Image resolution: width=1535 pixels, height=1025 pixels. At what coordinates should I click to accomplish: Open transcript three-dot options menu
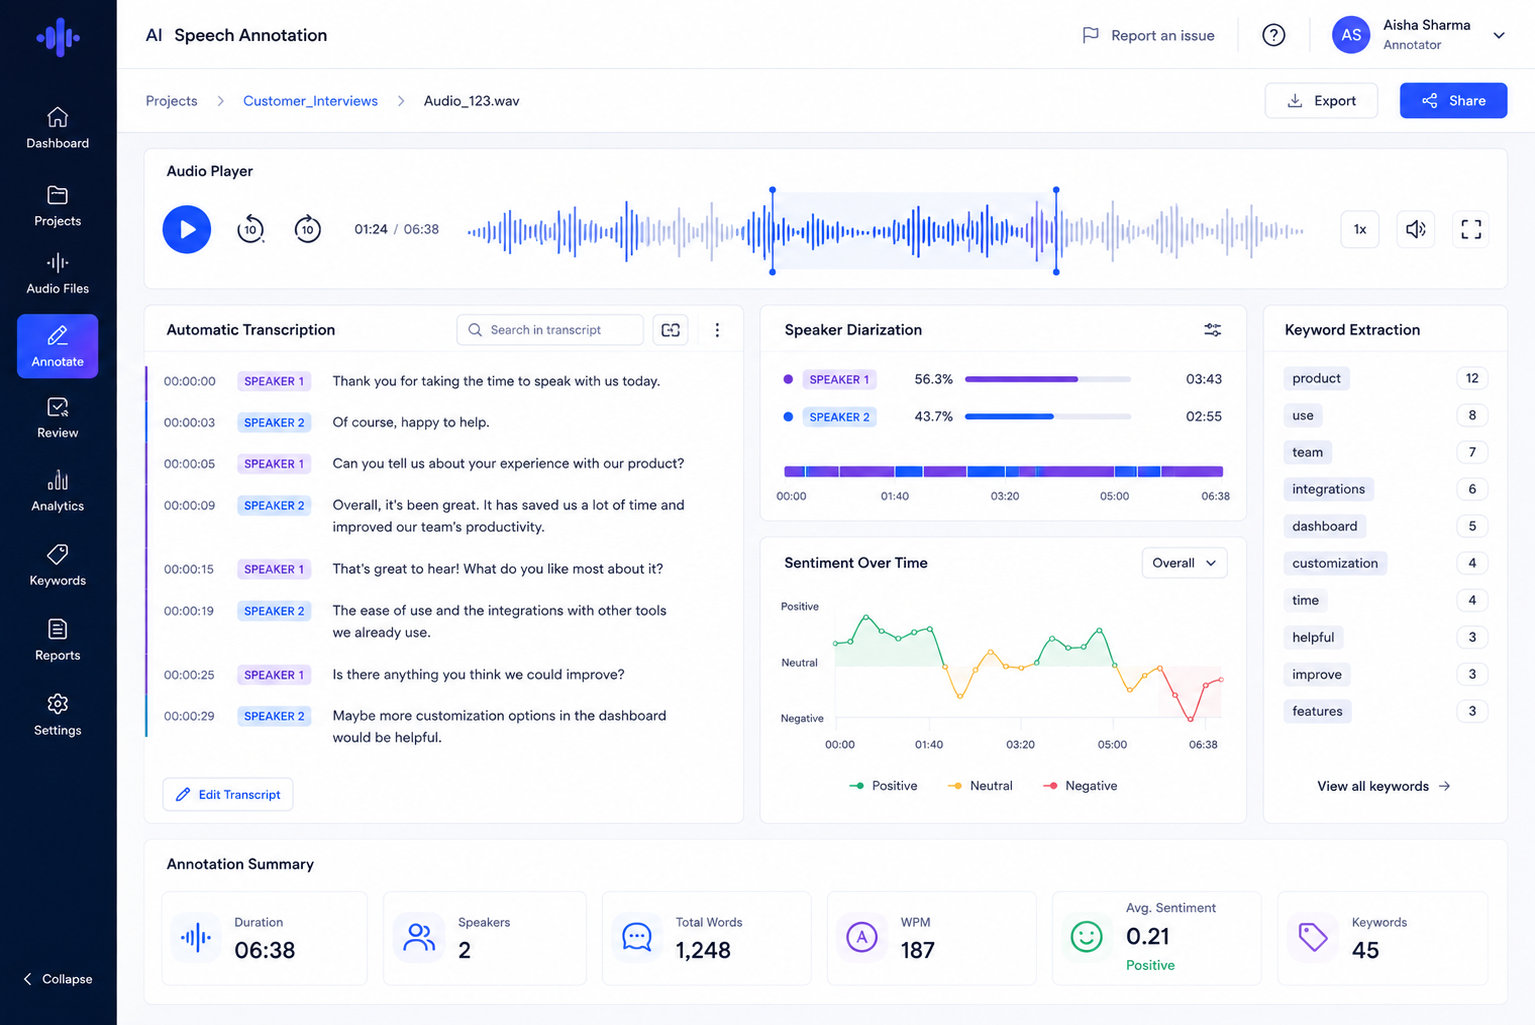717,330
